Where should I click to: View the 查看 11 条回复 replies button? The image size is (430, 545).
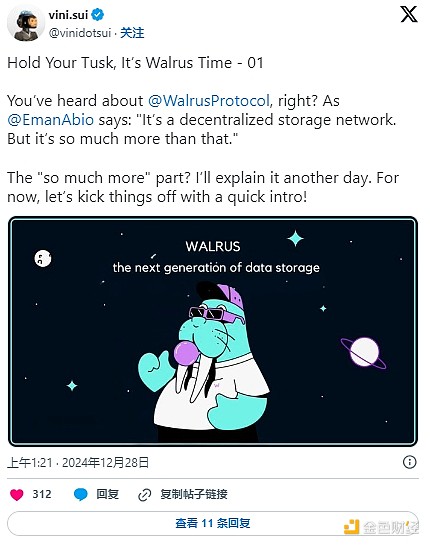tap(213, 523)
